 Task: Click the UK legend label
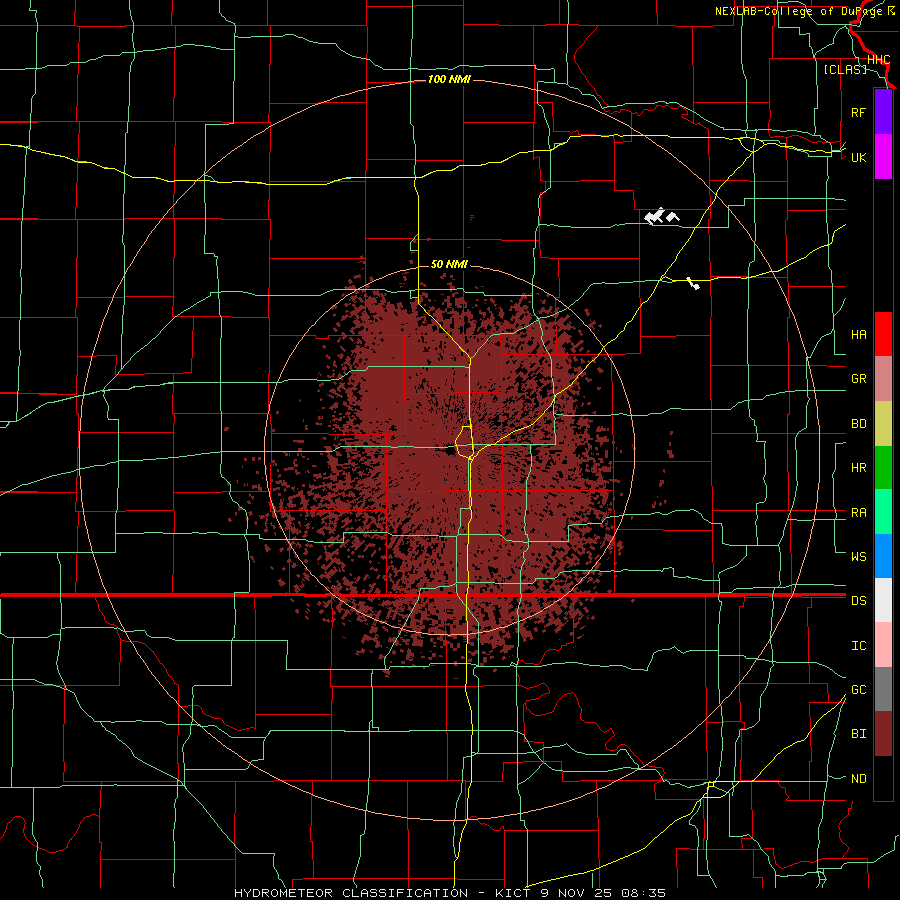tap(858, 158)
